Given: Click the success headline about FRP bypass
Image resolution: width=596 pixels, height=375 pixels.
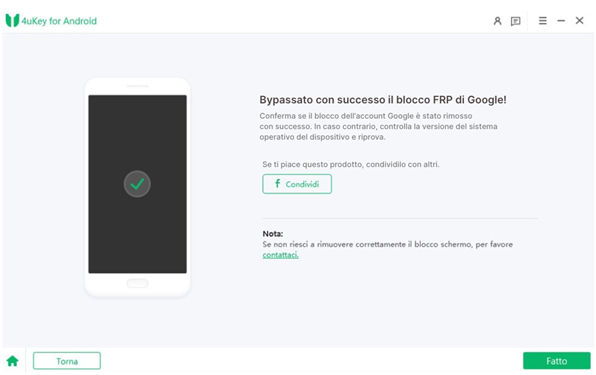Looking at the screenshot, I should coord(383,100).
